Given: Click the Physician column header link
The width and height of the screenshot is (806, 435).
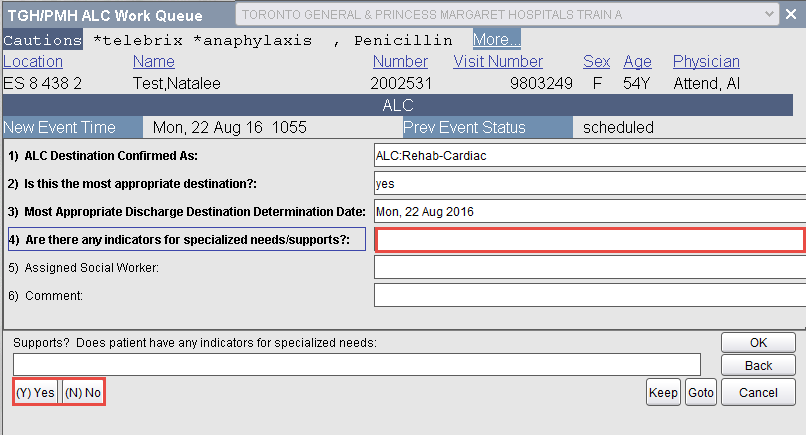Looking at the screenshot, I should coord(706,62).
